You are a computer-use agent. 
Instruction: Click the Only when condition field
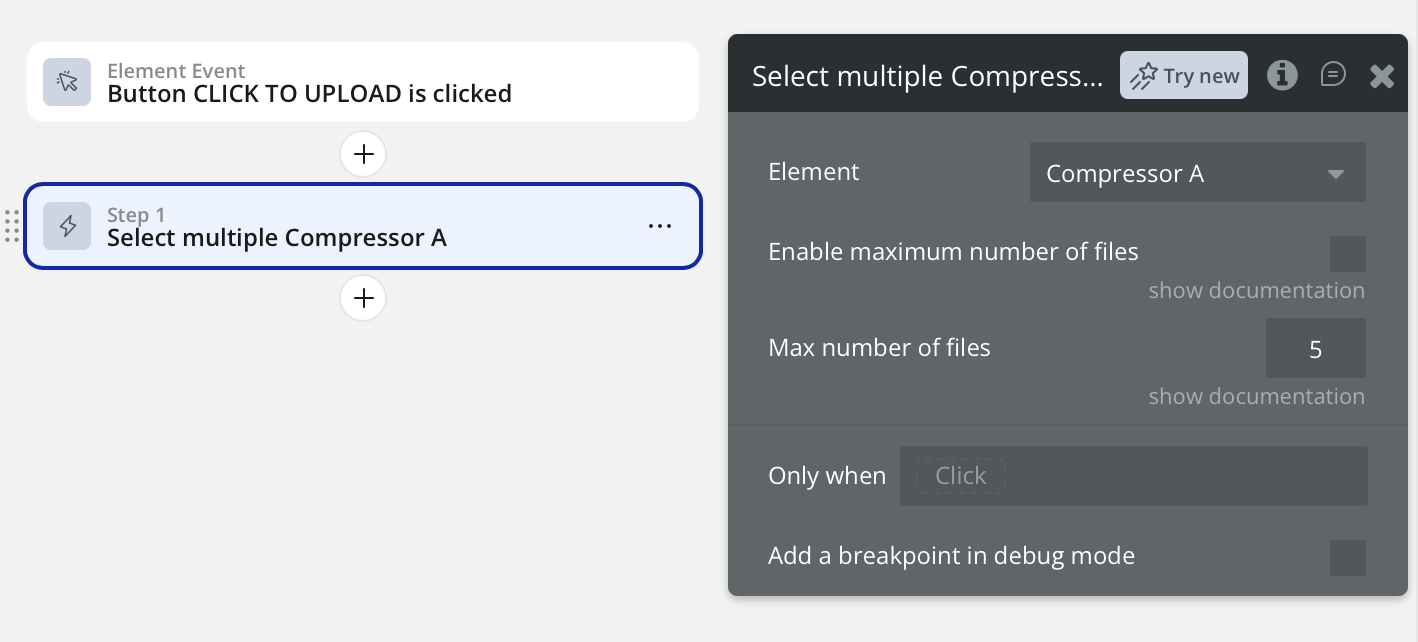click(x=1133, y=476)
